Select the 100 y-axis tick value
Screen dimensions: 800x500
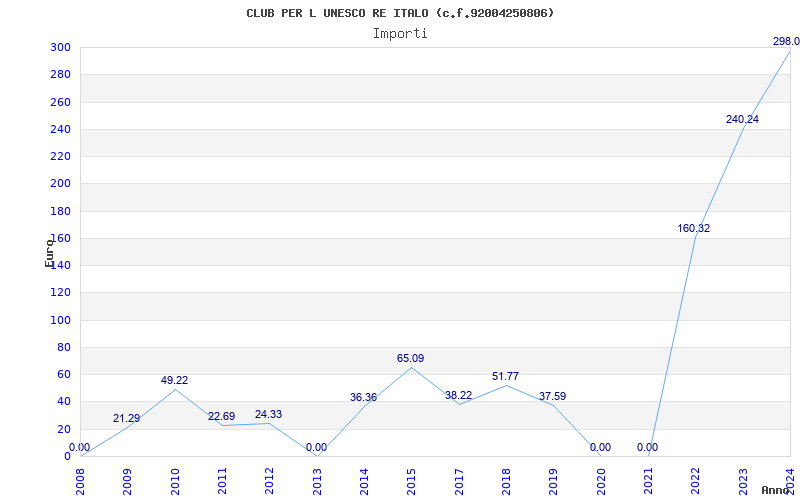59,320
